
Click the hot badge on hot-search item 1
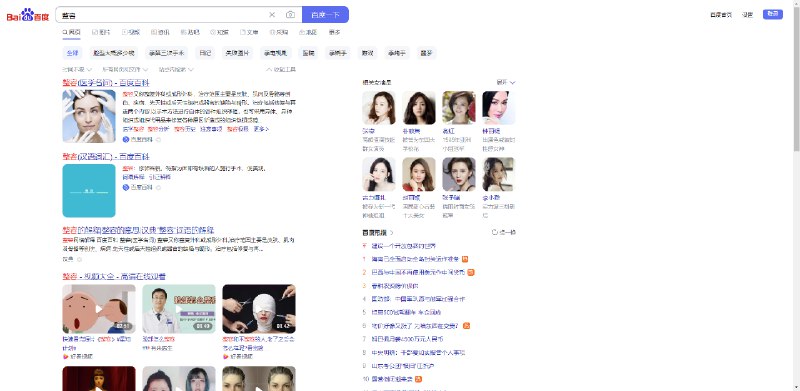pos(465,259)
